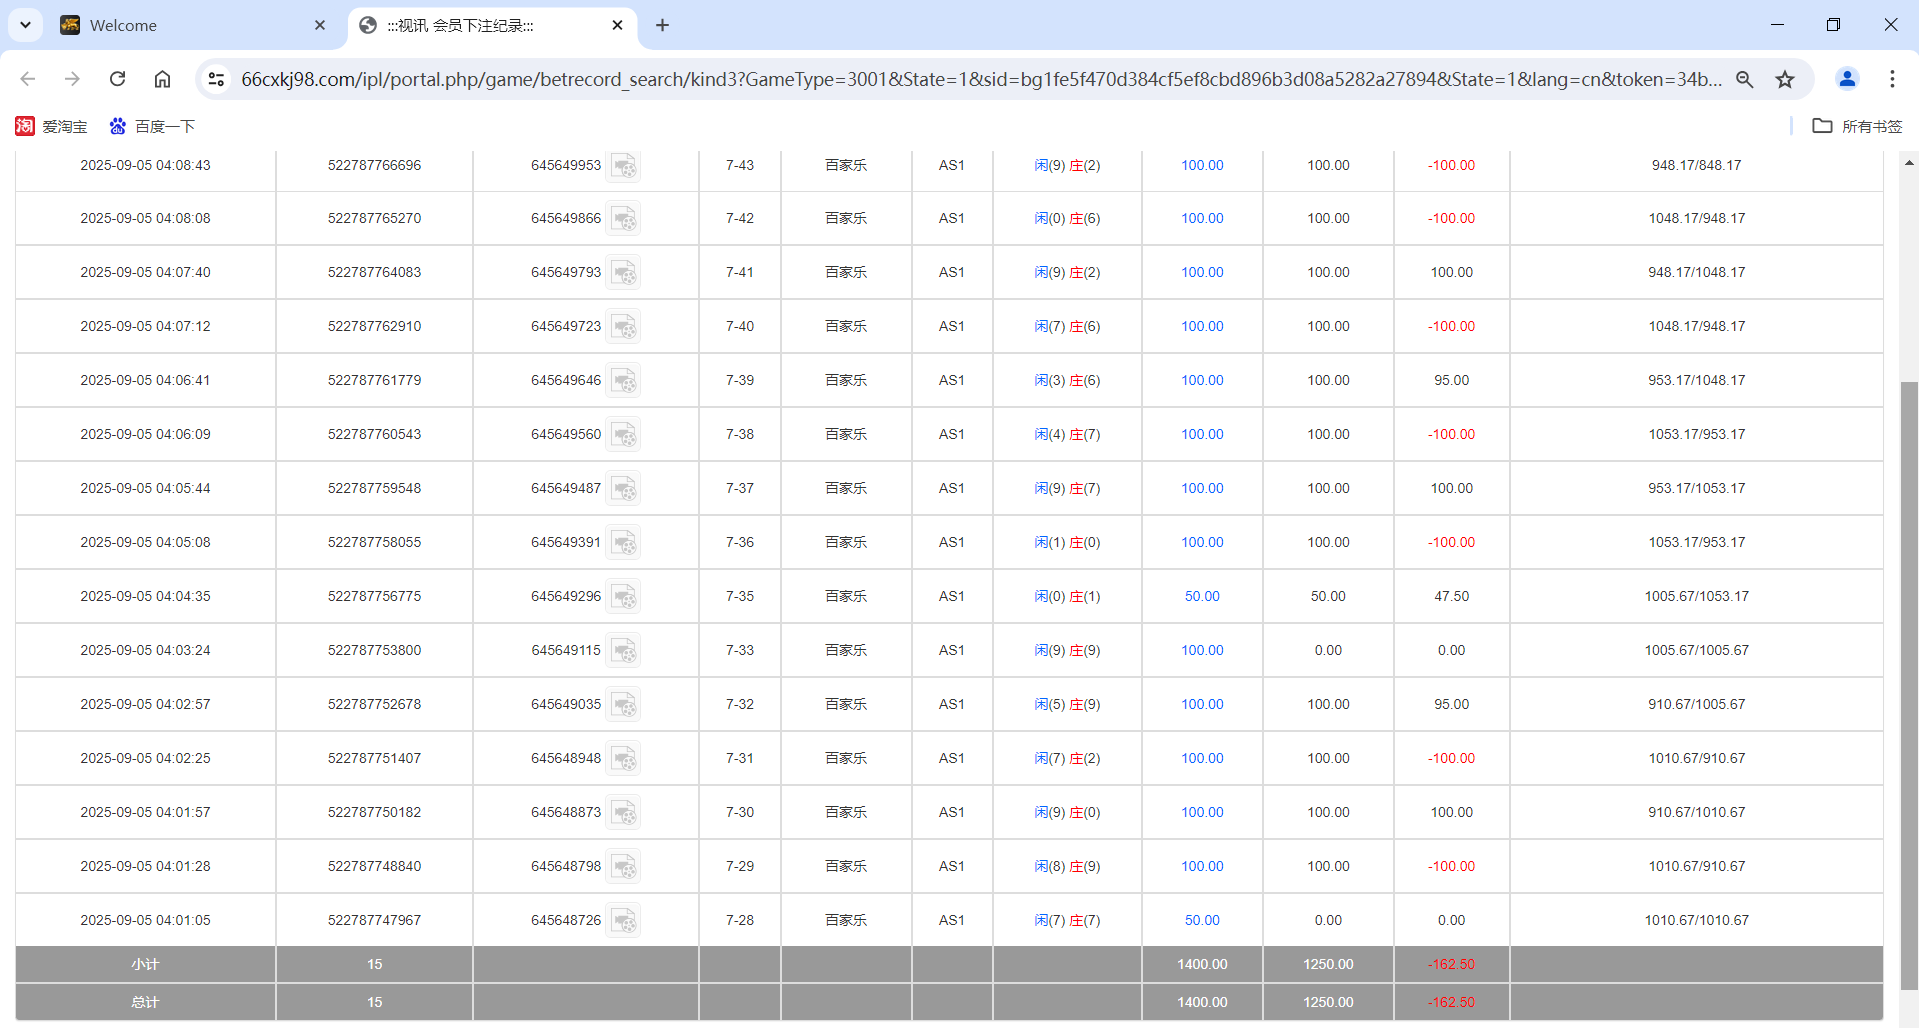The width and height of the screenshot is (1919, 1028).
Task: Open the Chrome profile icon
Action: (x=1846, y=79)
